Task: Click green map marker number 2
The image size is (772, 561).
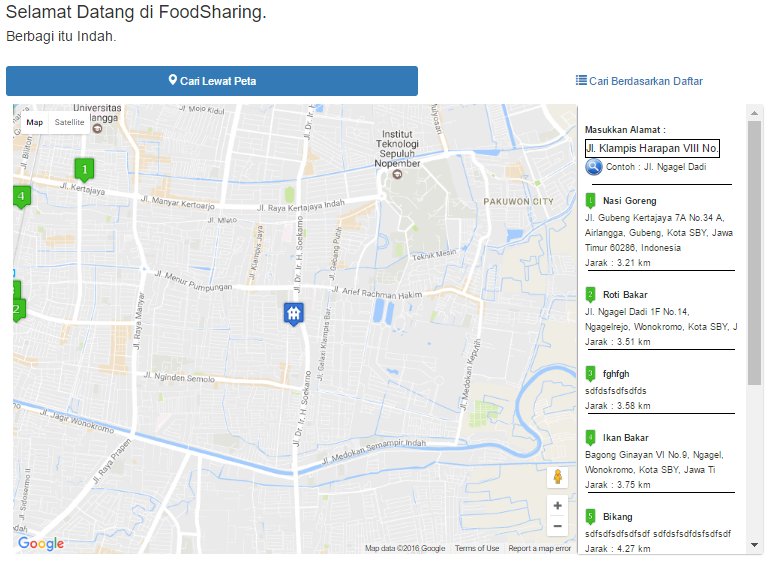Action: 18,310
